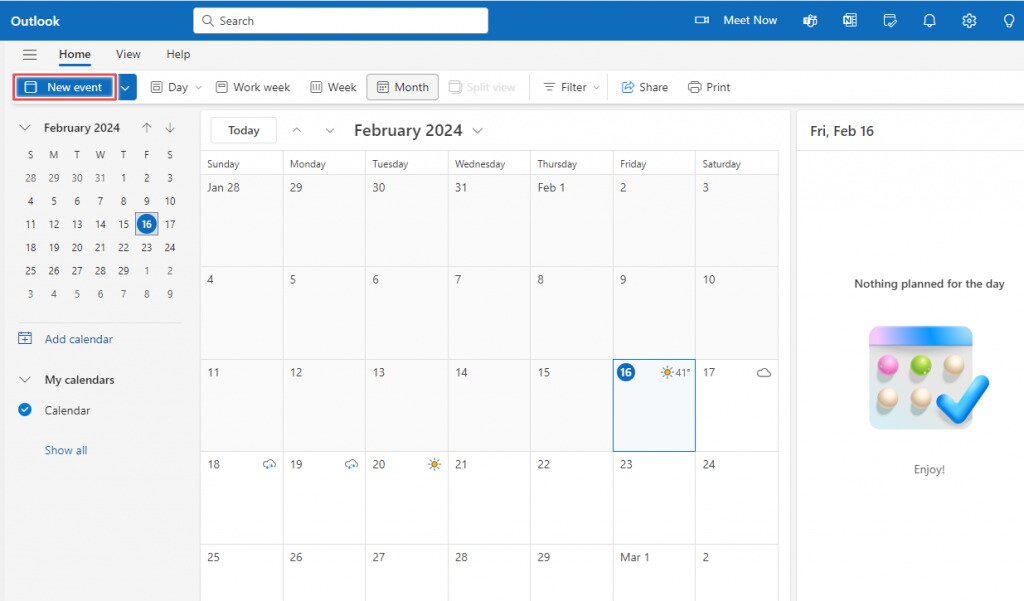Expand the Filter dropdown

click(x=569, y=87)
